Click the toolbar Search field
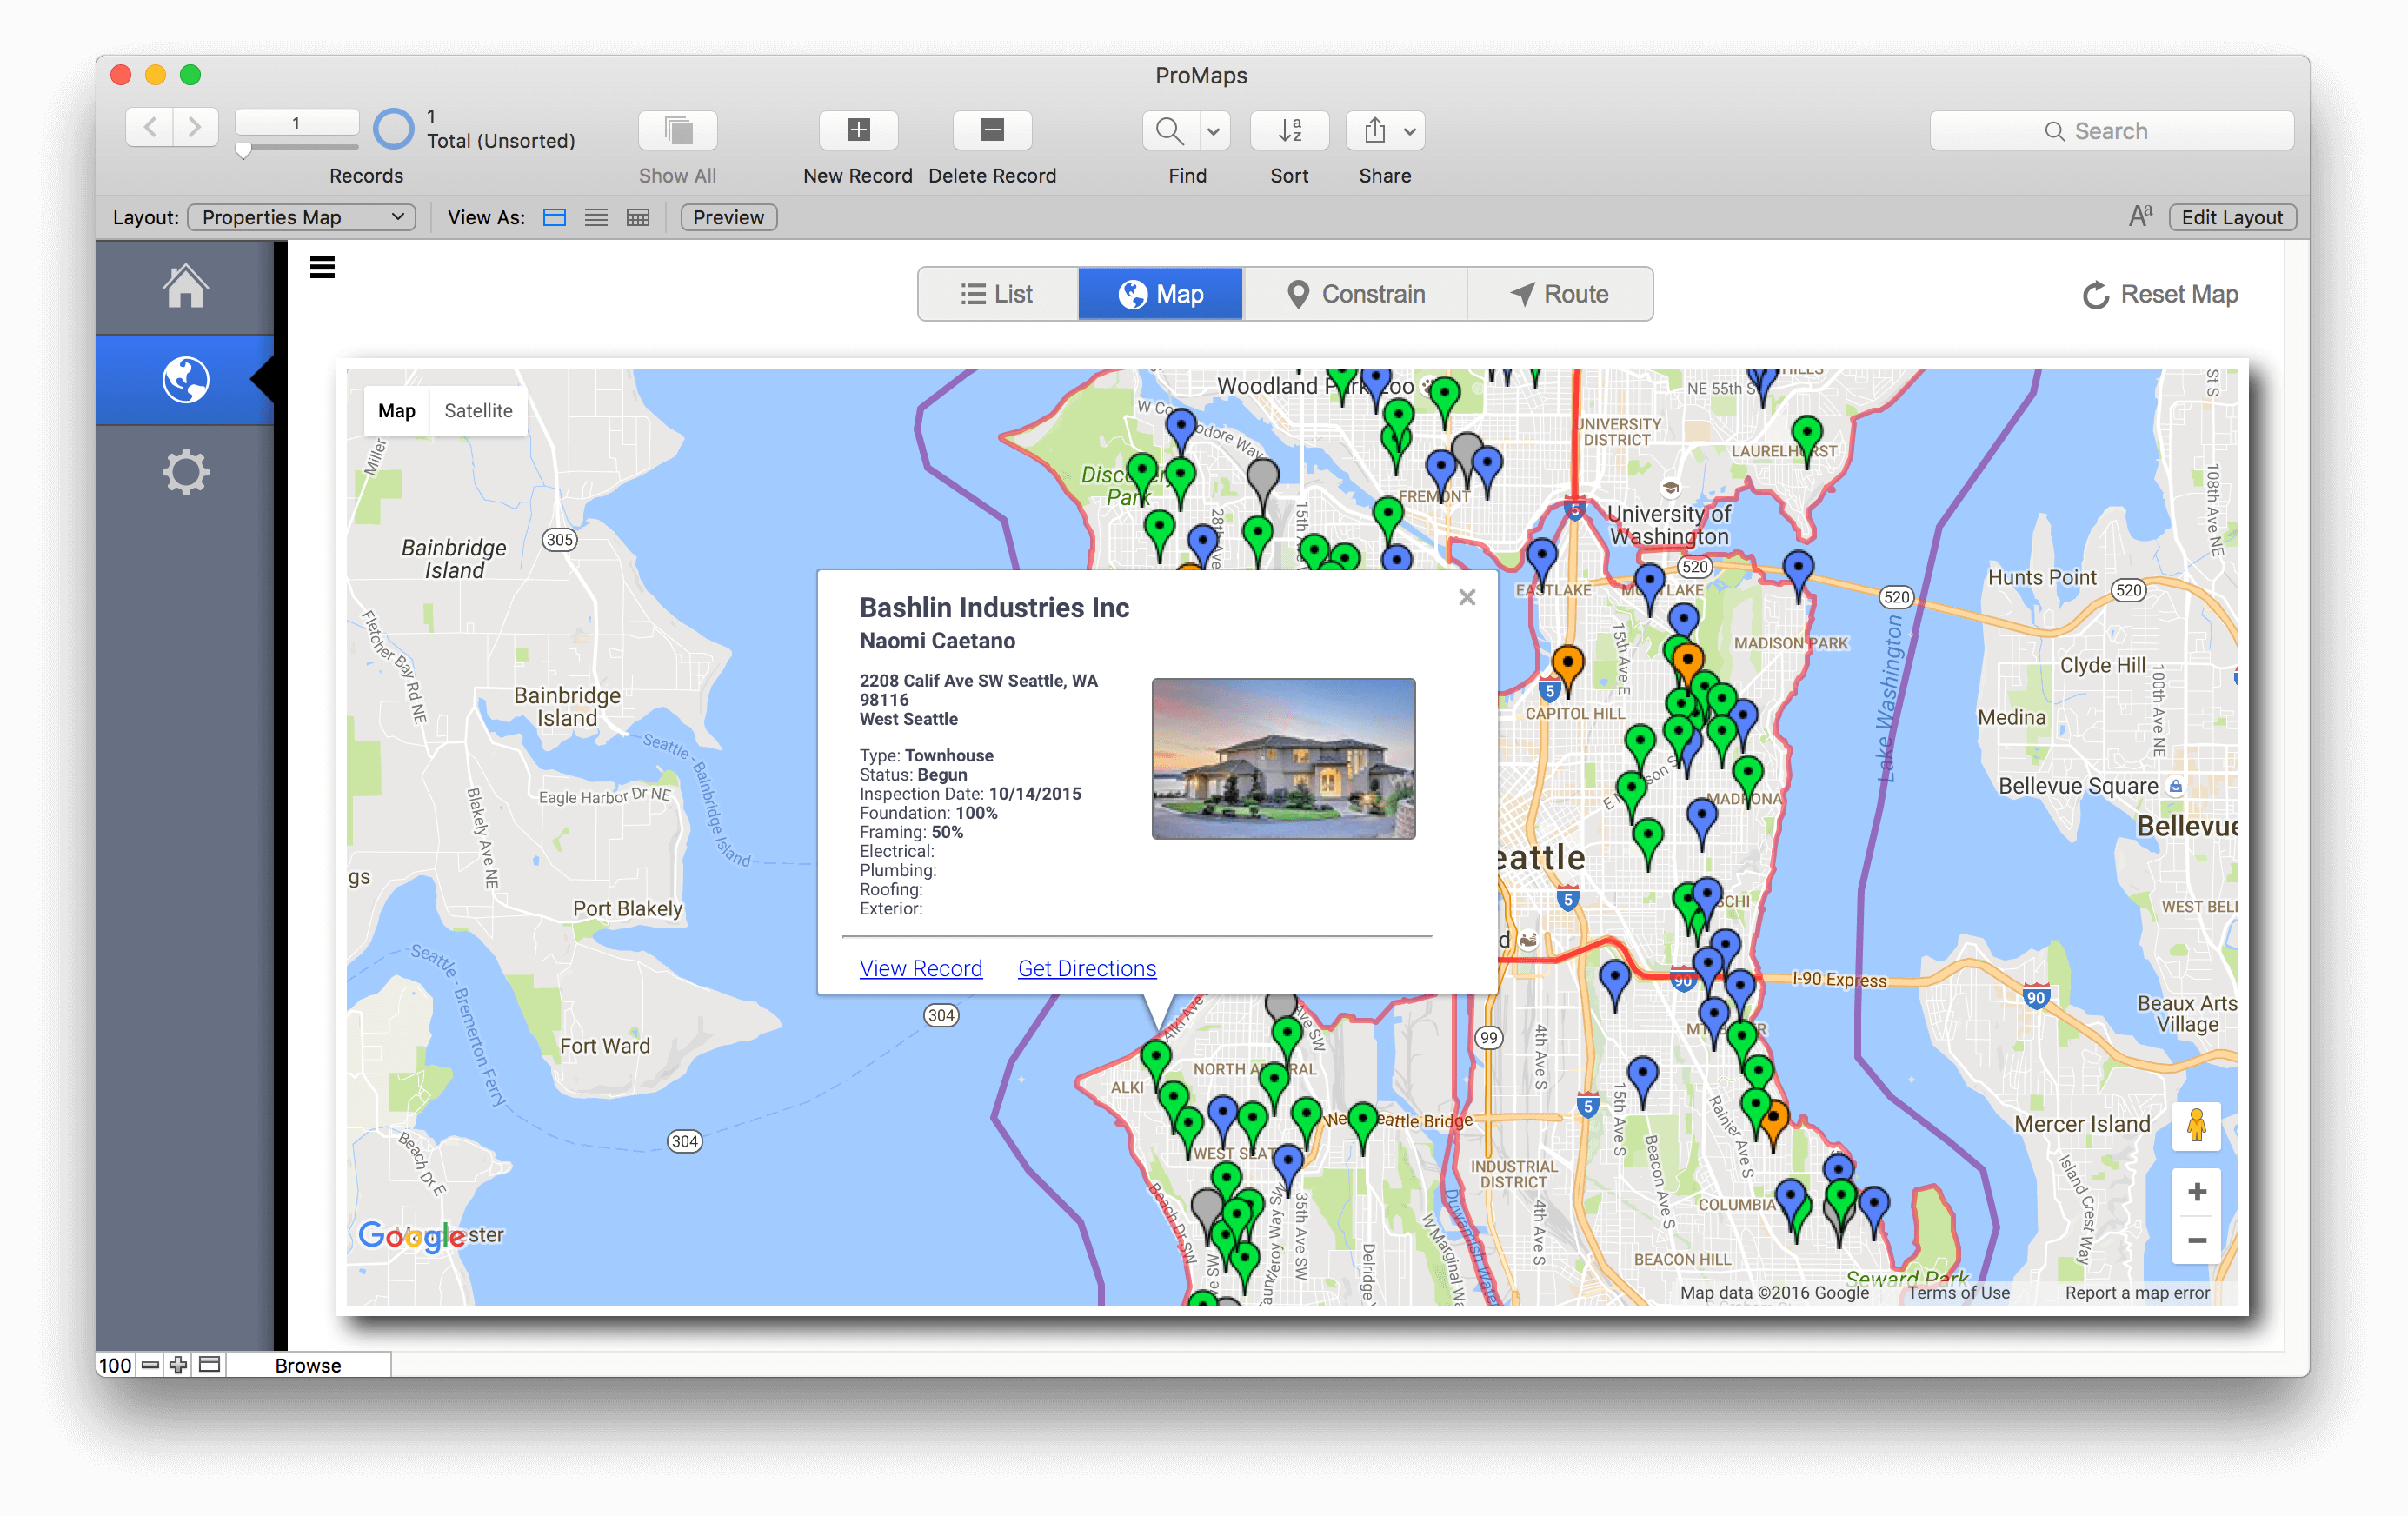Viewport: 2408px width, 1516px height. [x=2111, y=131]
